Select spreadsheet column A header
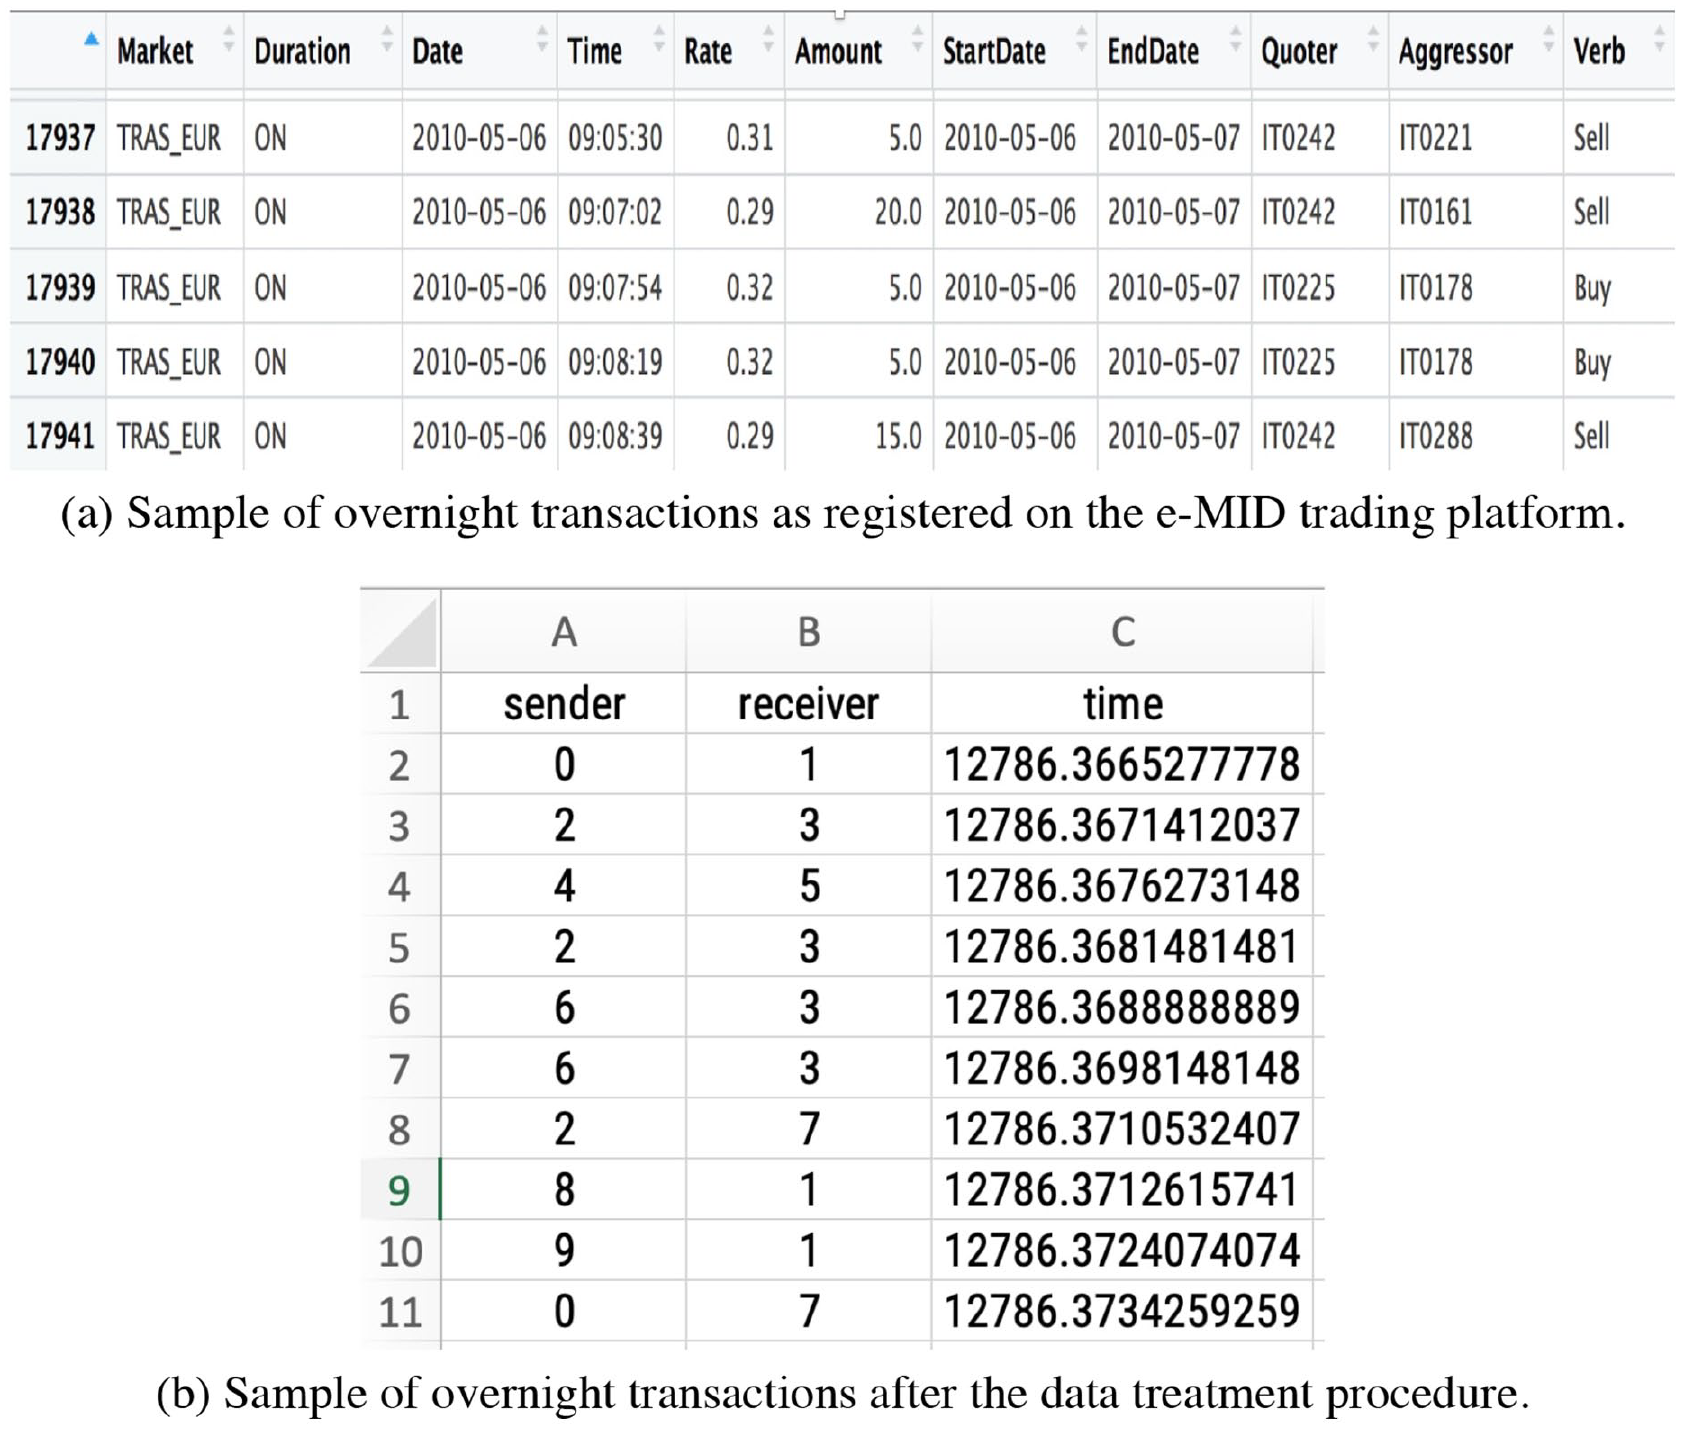This screenshot has width=1681, height=1429. coord(564,631)
